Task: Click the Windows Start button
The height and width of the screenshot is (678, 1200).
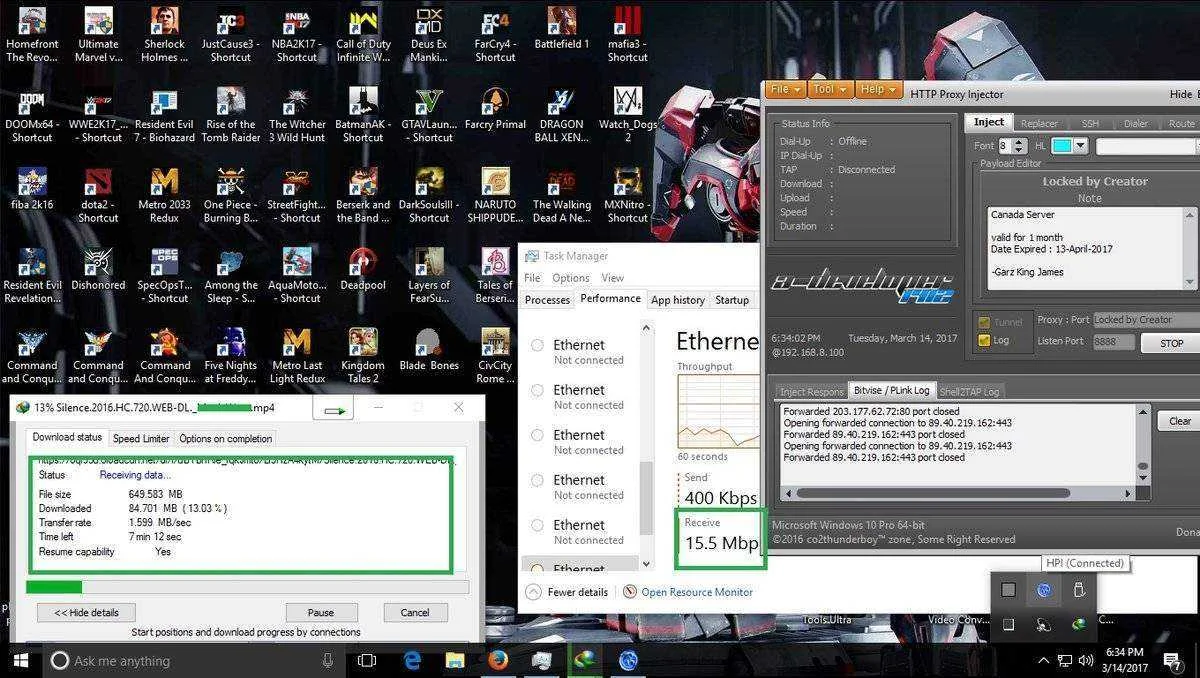Action: (x=20, y=660)
